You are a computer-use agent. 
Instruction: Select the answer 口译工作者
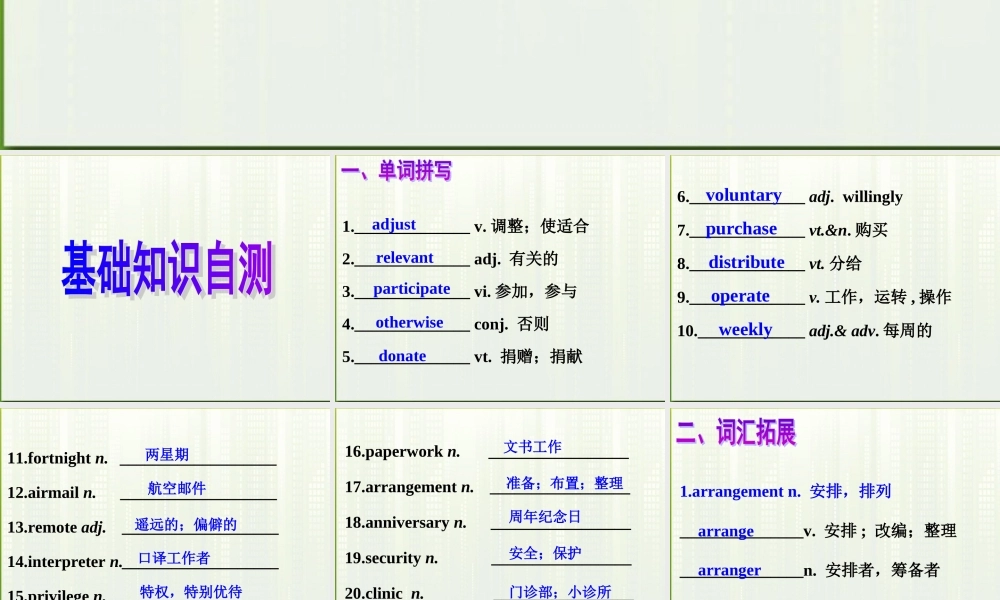(174, 558)
